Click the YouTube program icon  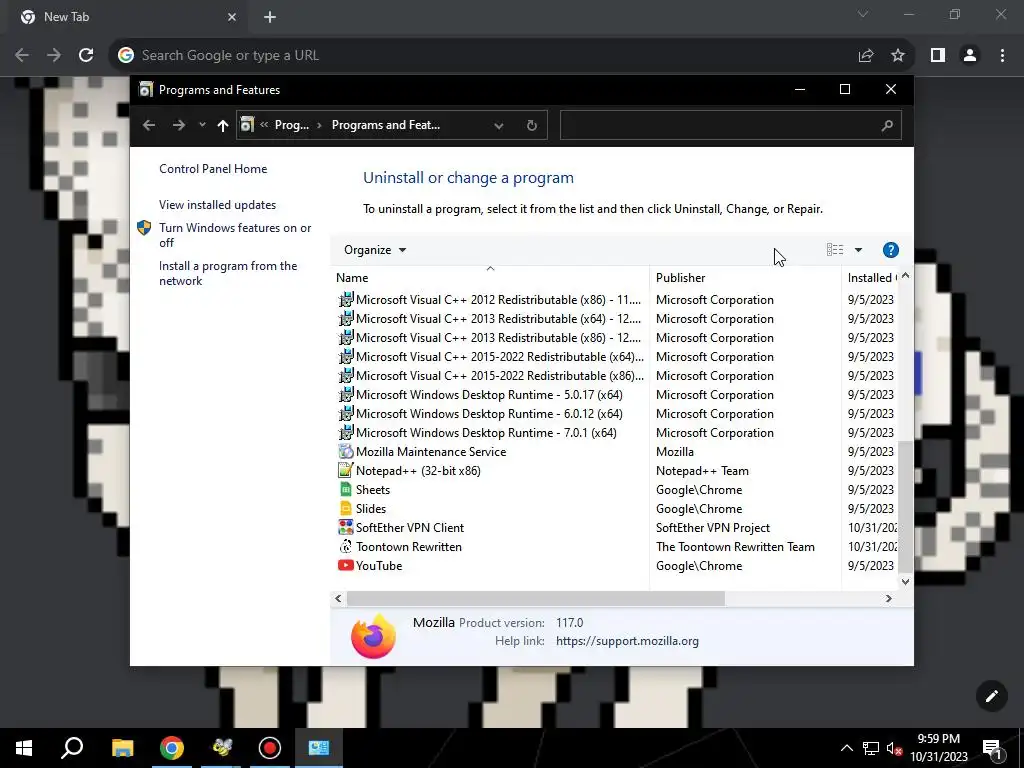[345, 565]
